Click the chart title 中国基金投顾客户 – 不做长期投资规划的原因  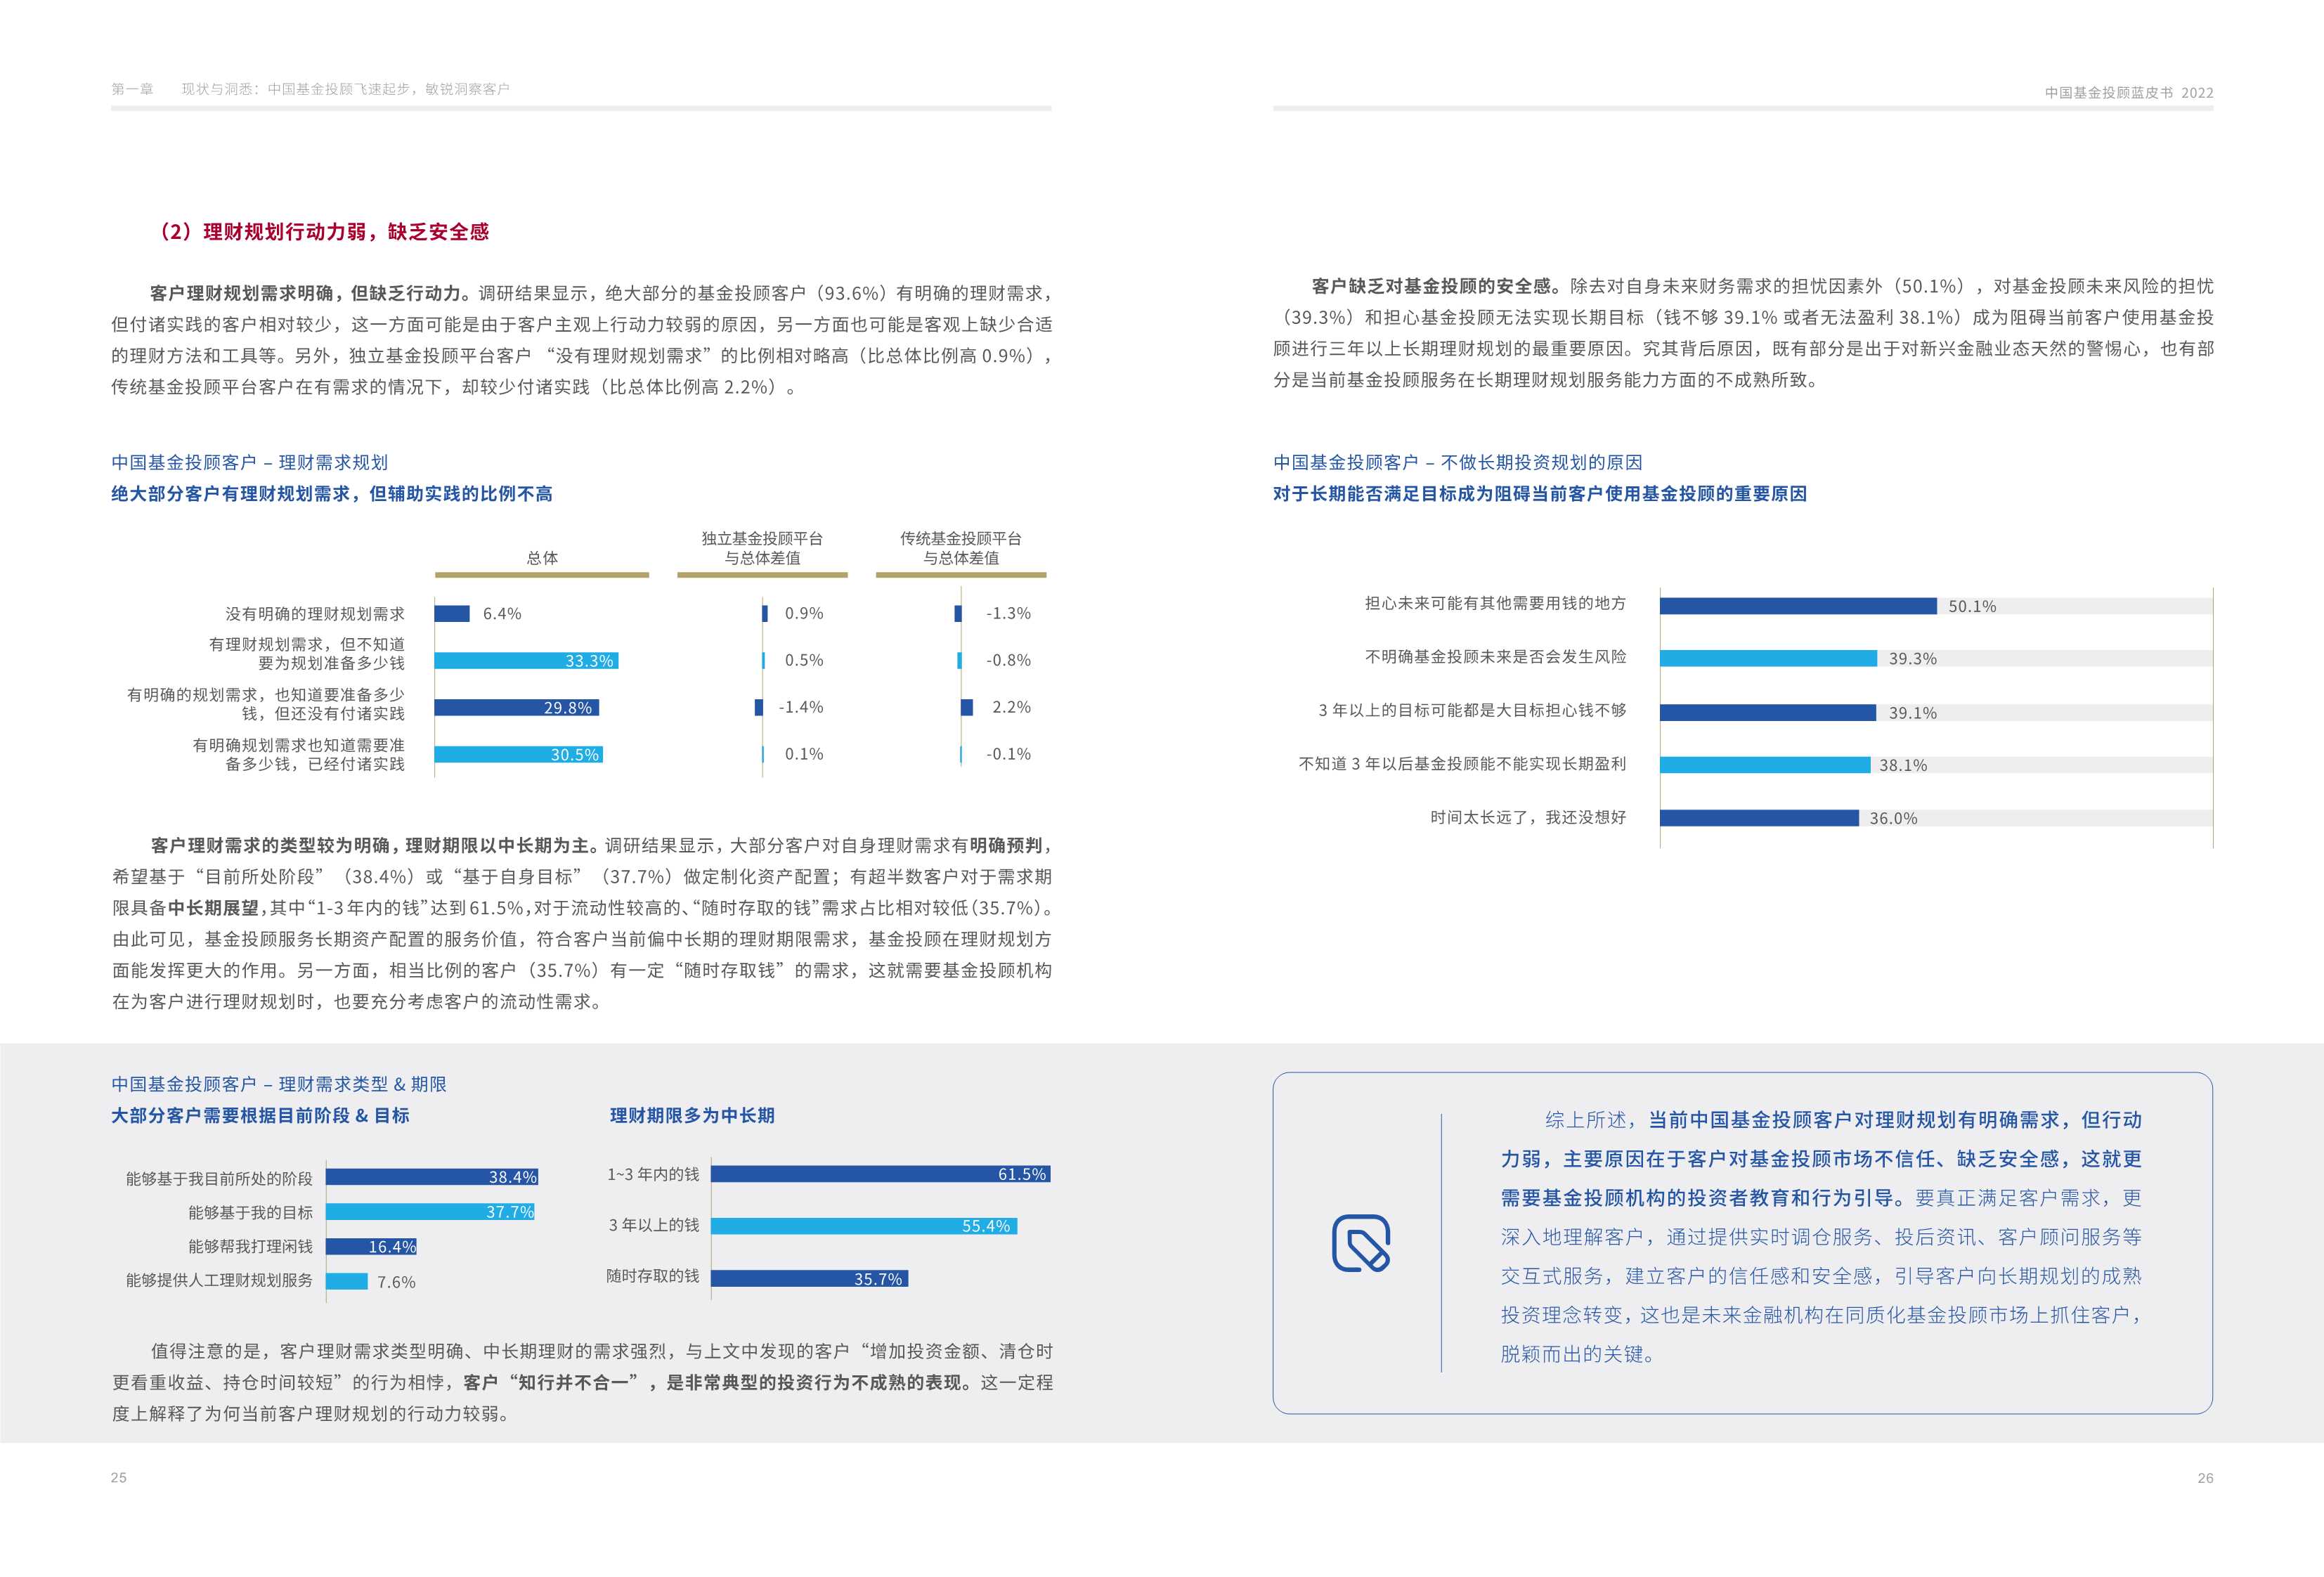pos(1458,462)
